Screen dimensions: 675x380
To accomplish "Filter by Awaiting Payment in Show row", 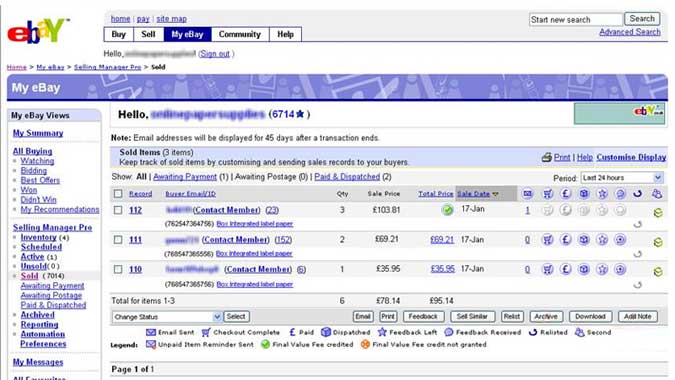I will pos(185,177).
